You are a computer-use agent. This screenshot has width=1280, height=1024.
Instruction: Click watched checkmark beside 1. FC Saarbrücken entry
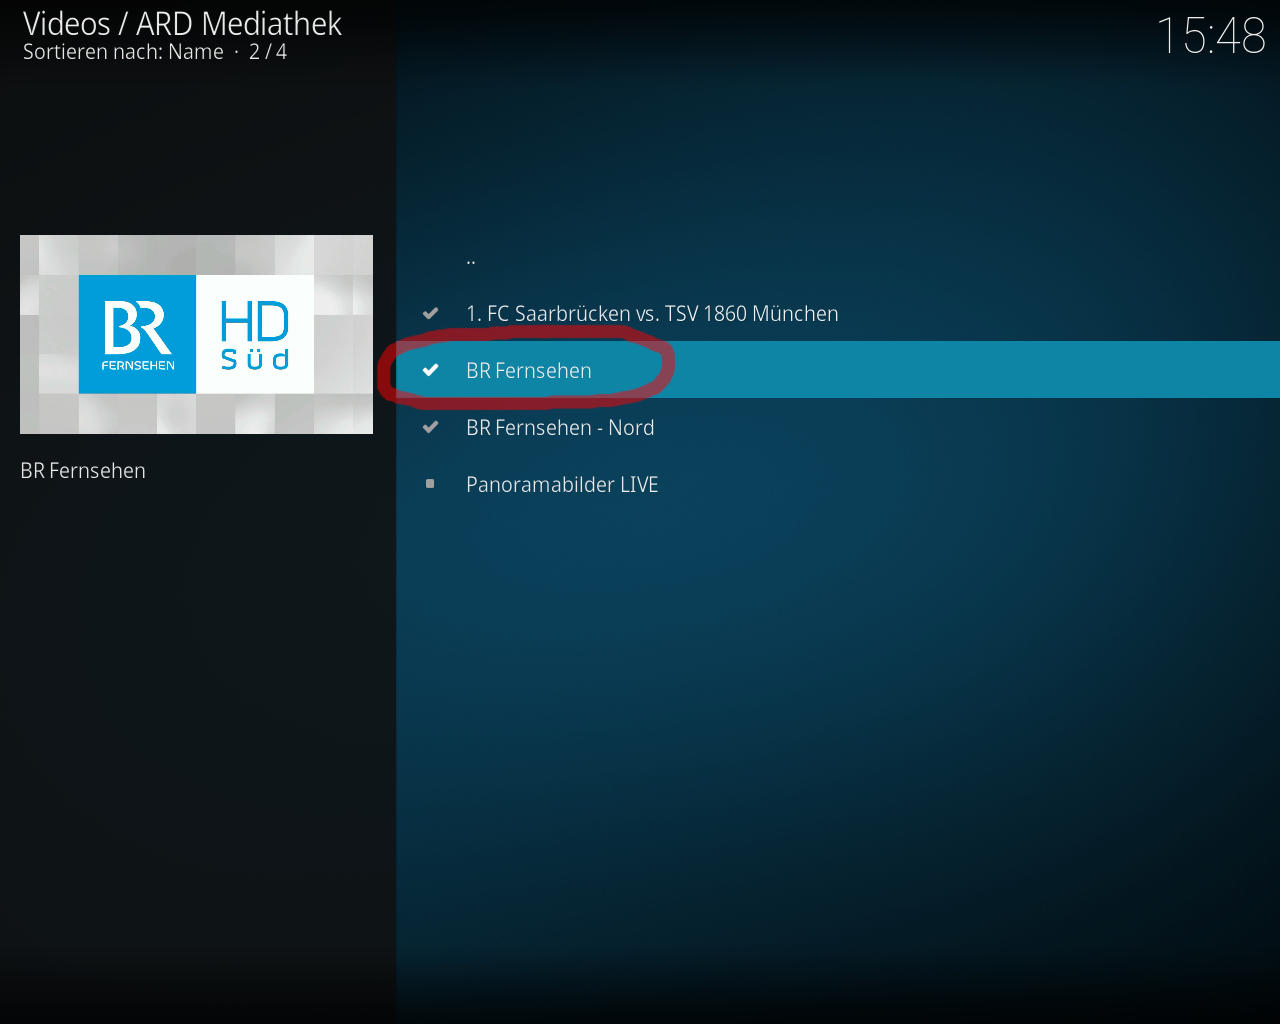431,313
